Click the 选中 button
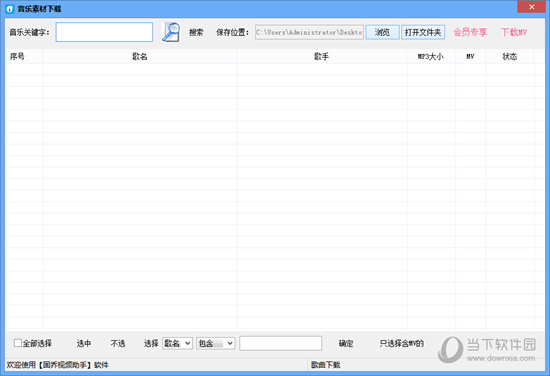 coord(84,343)
